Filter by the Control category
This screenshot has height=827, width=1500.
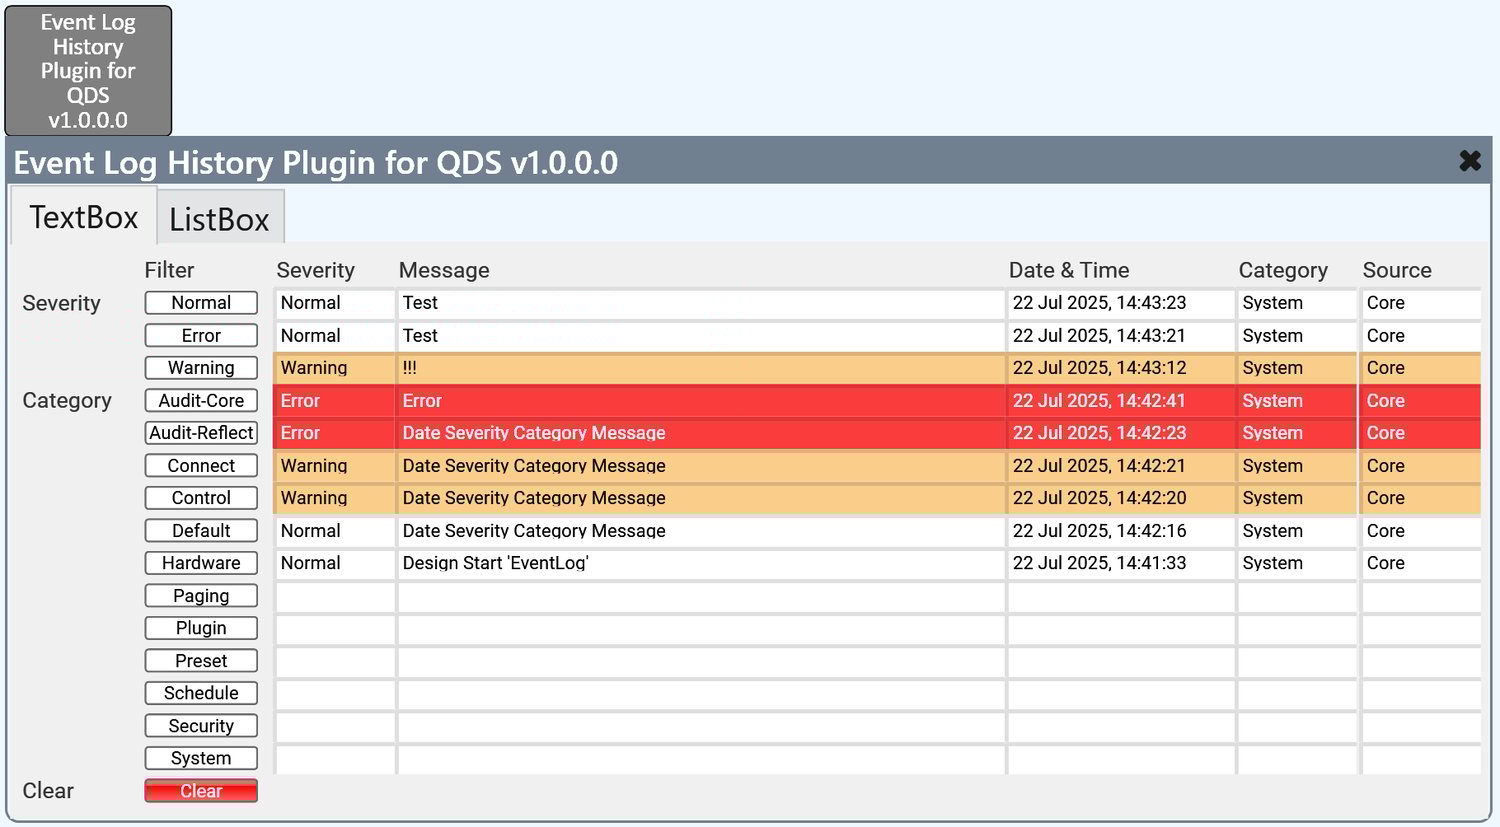point(201,498)
